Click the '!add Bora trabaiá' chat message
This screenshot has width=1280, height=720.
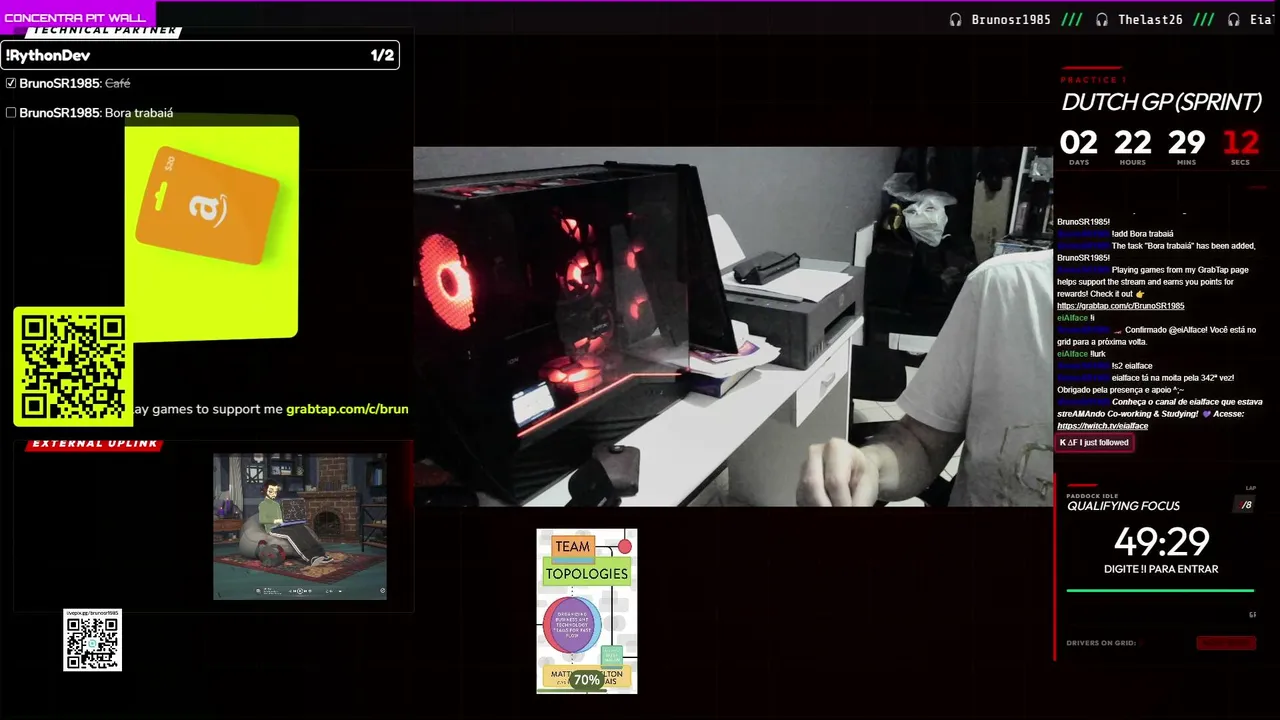pos(1142,234)
